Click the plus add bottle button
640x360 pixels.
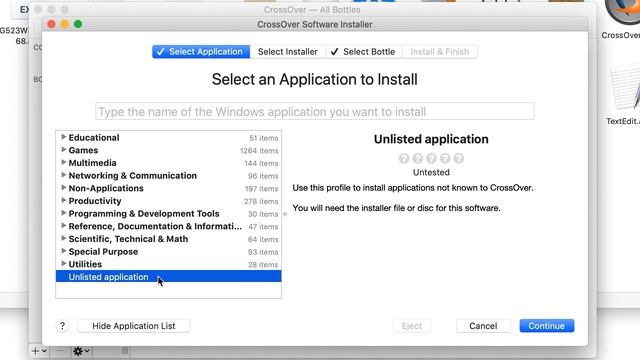(x=39, y=351)
